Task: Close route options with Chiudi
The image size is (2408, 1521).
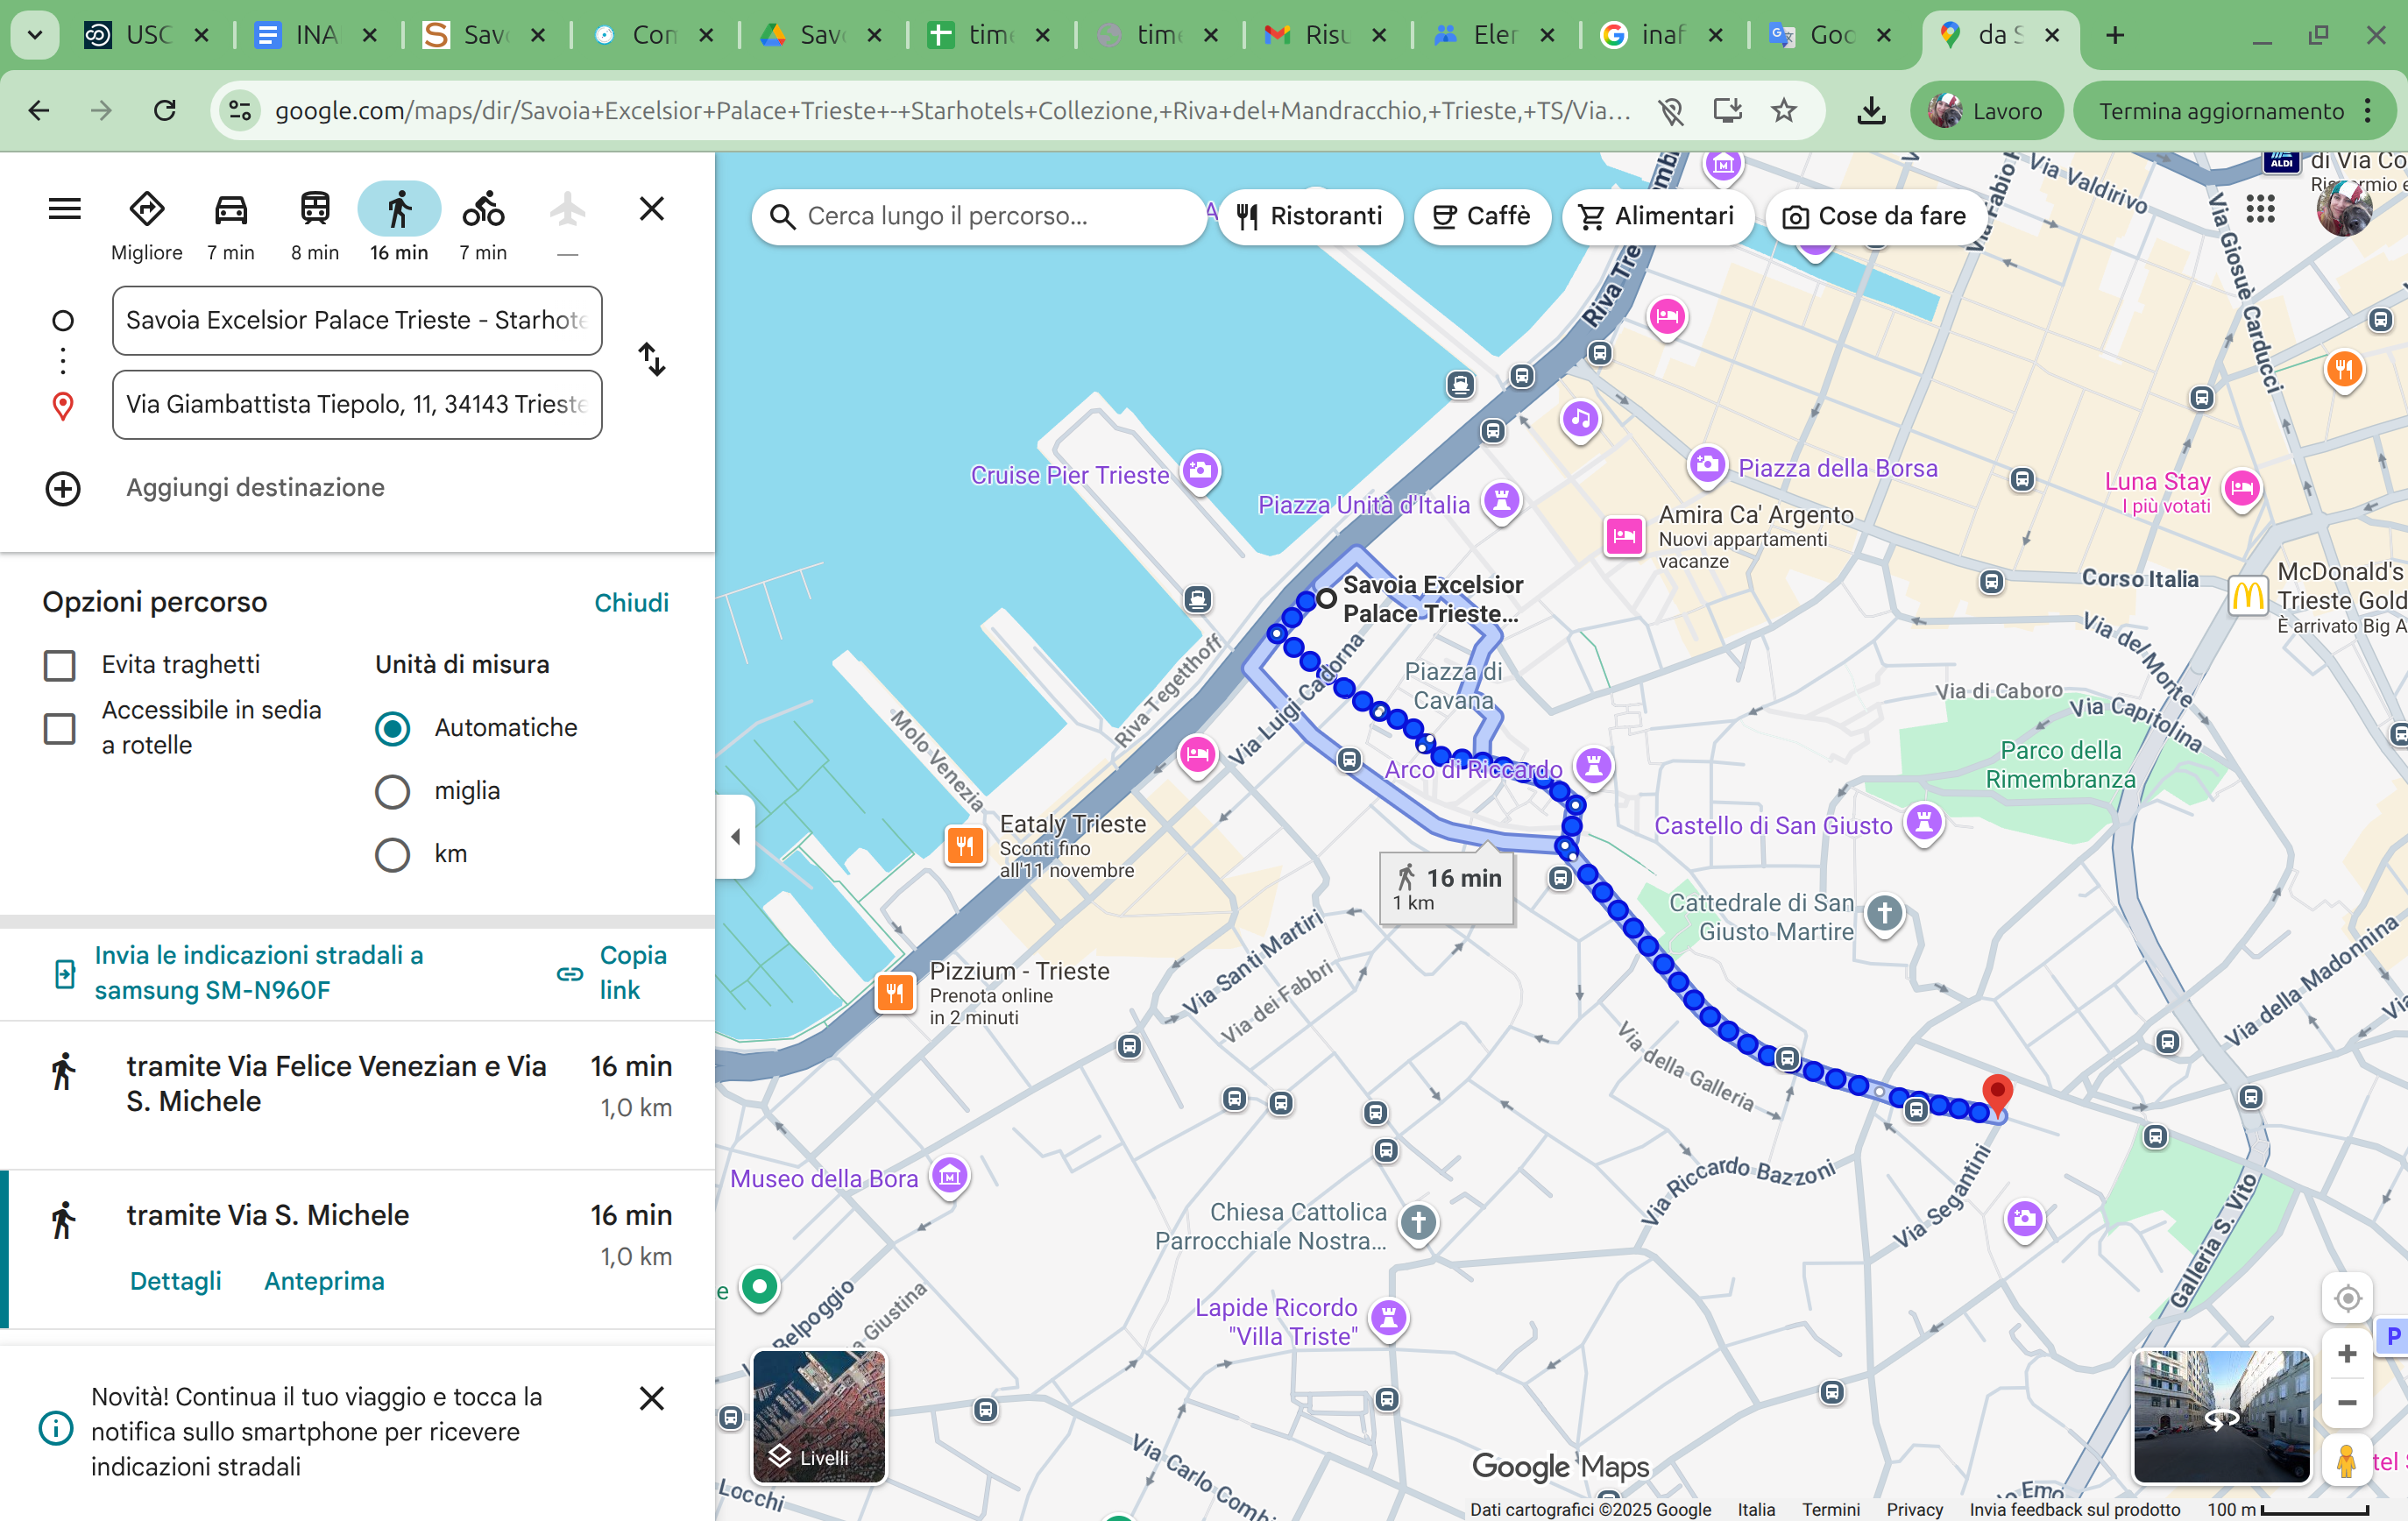Action: [x=631, y=603]
